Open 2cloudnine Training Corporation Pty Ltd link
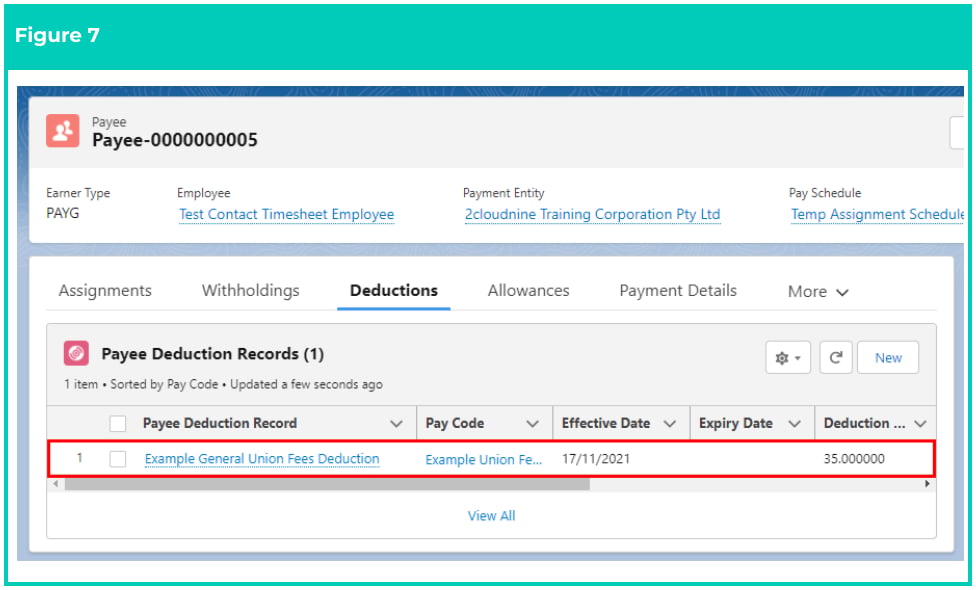This screenshot has width=976, height=590. [593, 214]
